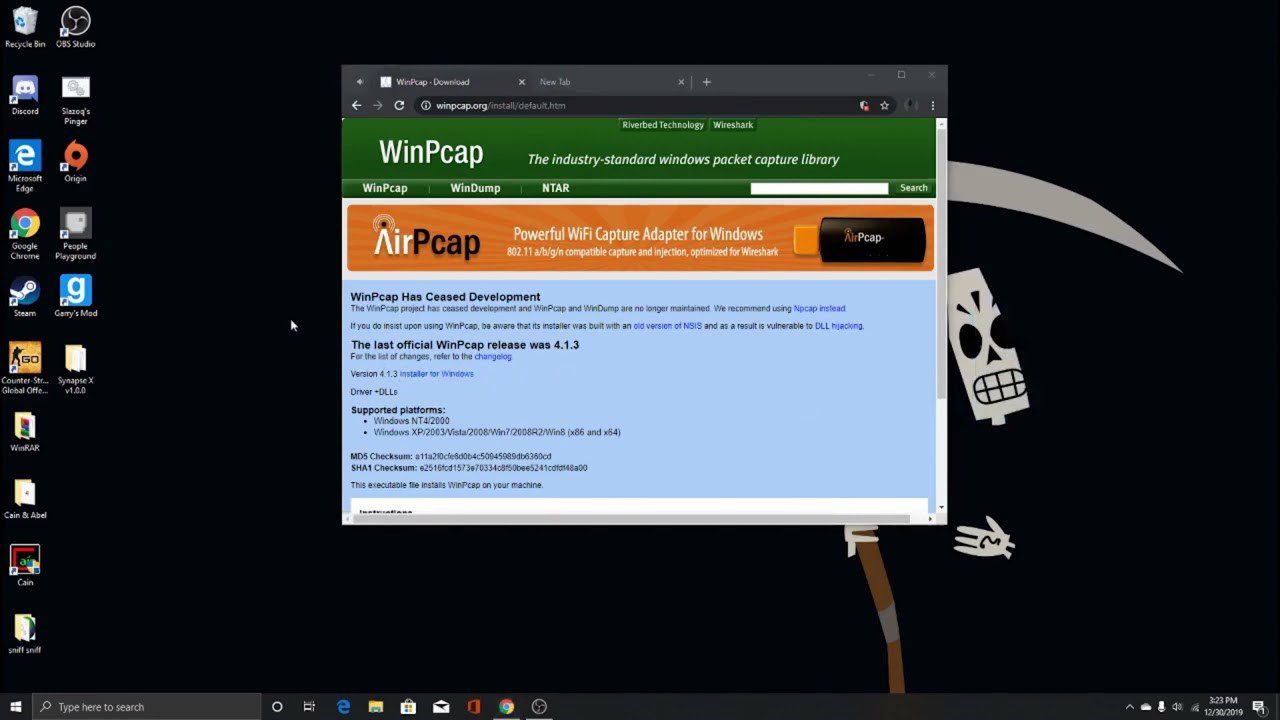The height and width of the screenshot is (720, 1280).
Task: Click the installer for Windows download link
Action: pyautogui.click(x=436, y=373)
